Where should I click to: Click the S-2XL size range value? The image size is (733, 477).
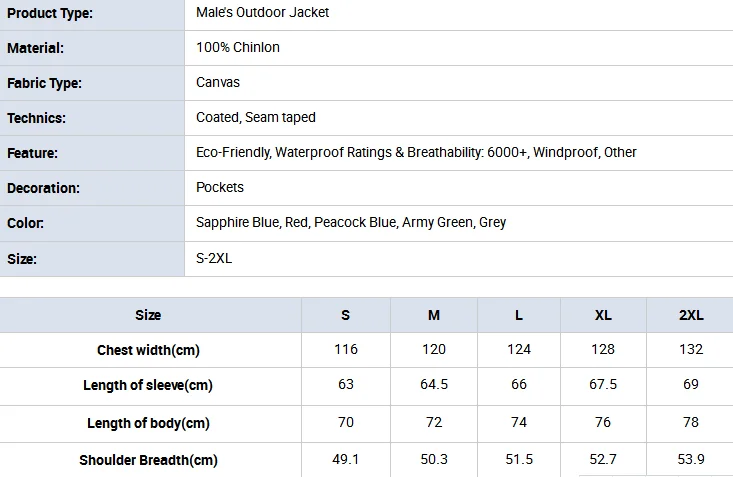pos(214,258)
